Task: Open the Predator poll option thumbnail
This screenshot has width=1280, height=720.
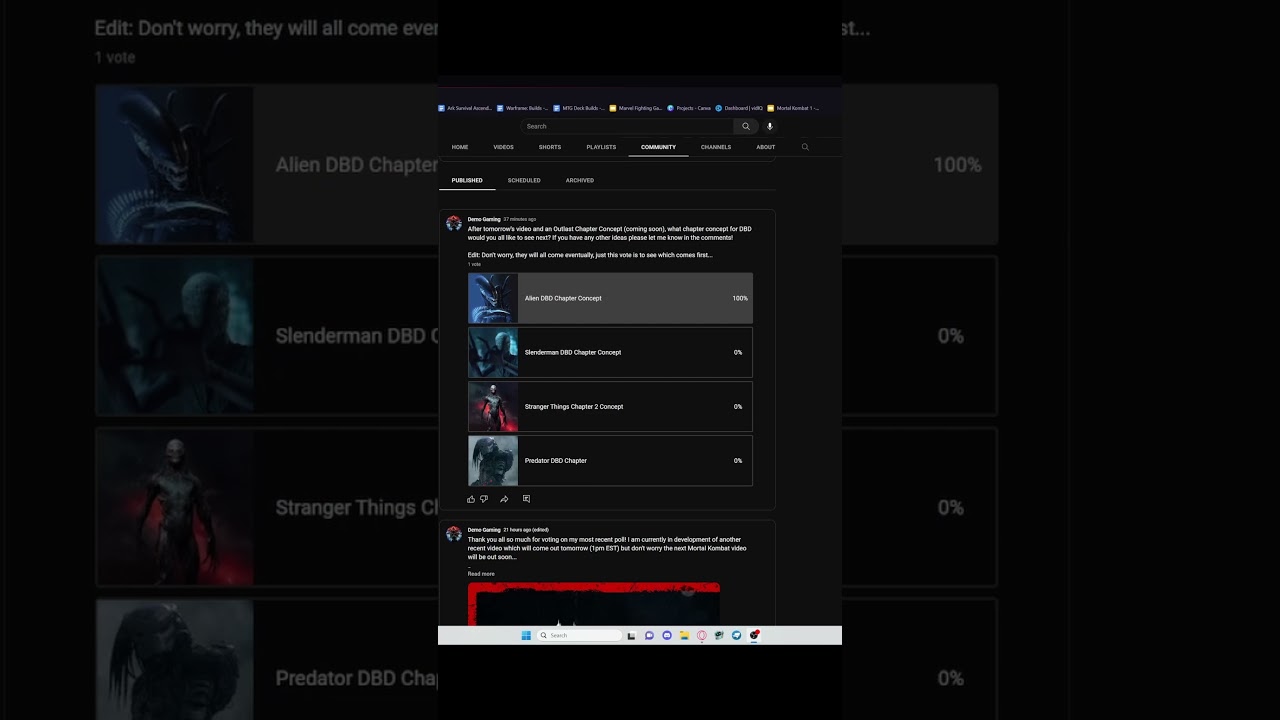Action: click(493, 460)
